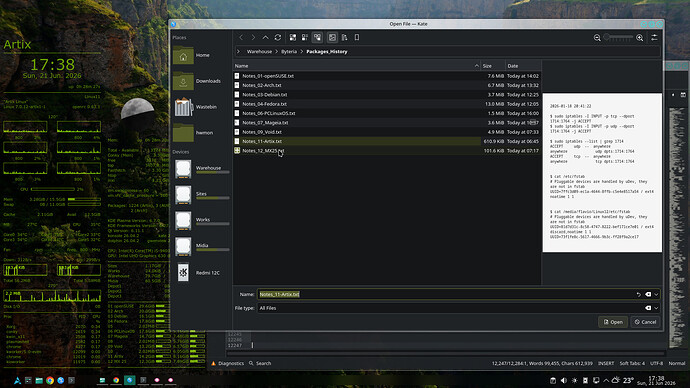Expand breadcrumb path leading chevron
Image resolution: width=690 pixels, height=388 pixels.
239,52
